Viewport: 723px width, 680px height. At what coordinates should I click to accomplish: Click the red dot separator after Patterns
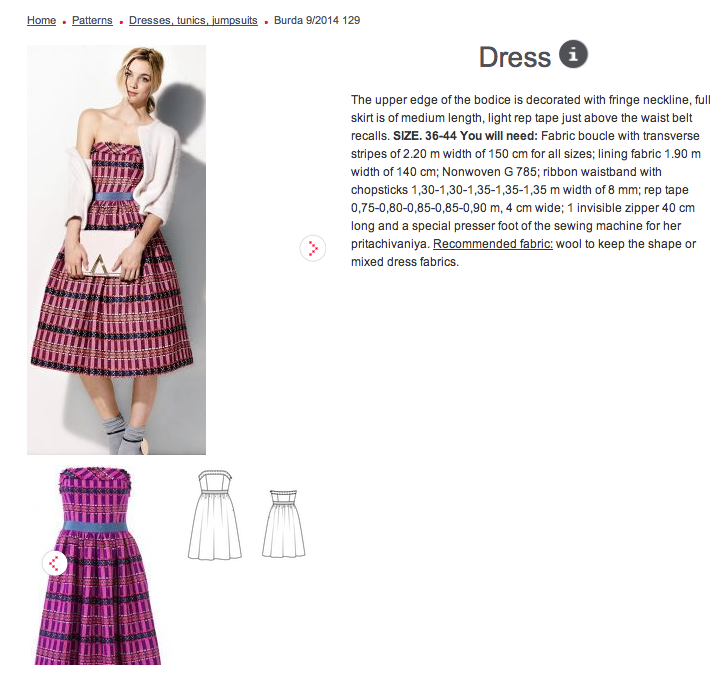tap(121, 22)
